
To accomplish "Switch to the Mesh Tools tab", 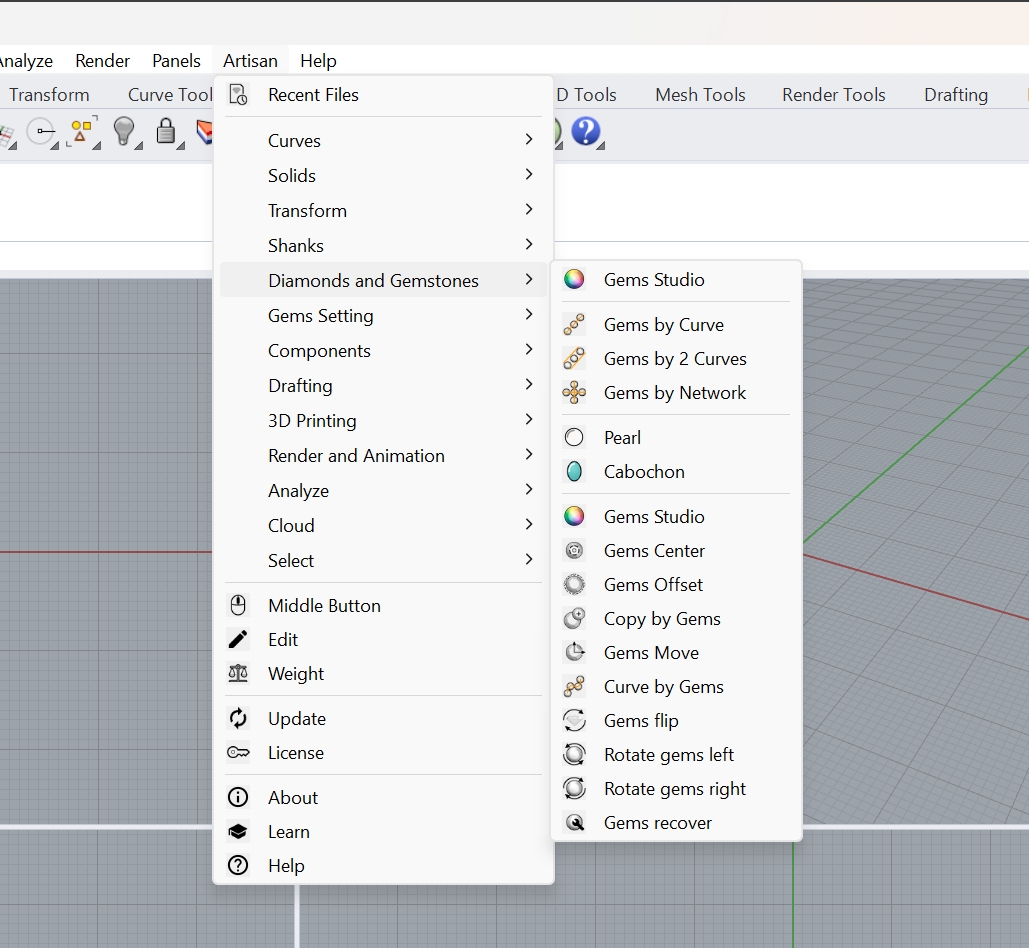I will [700, 95].
